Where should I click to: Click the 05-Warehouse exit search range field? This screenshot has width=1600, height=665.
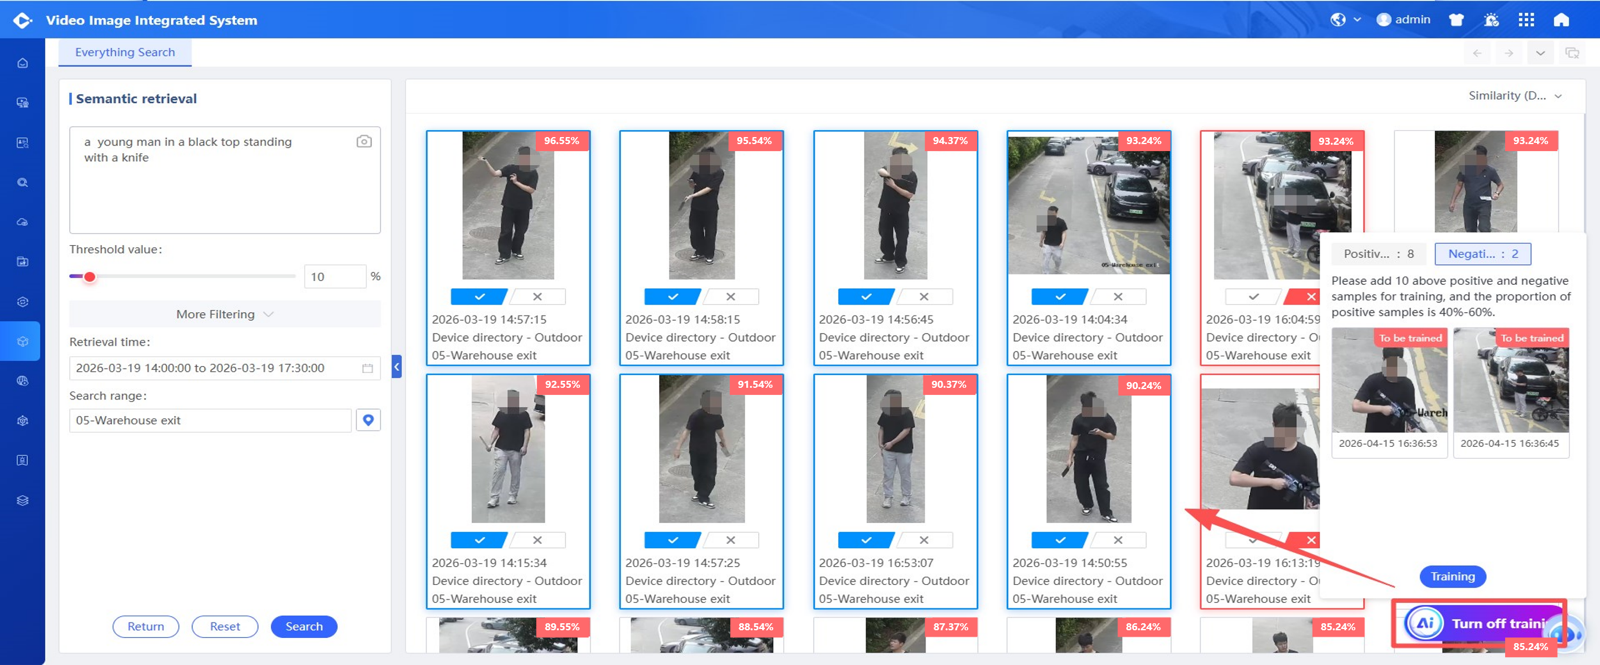[x=211, y=421]
